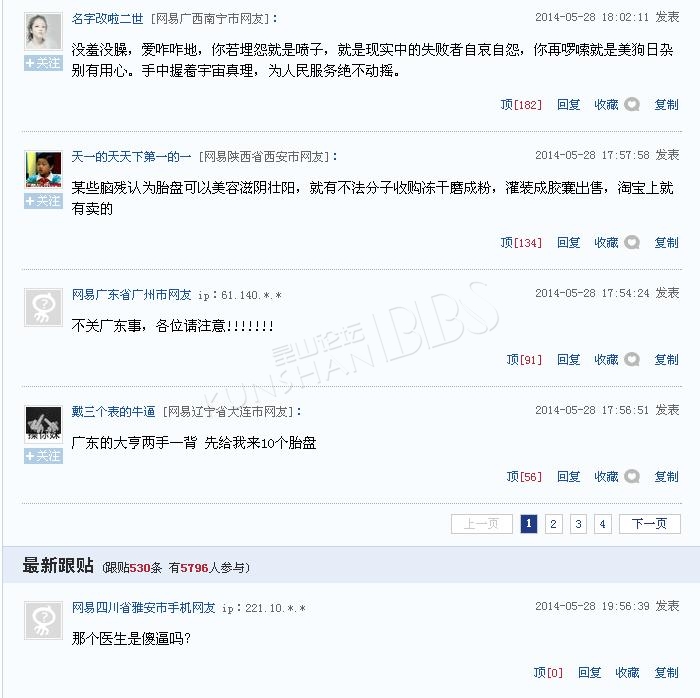Follow user 天一的天天下第一的一 with +关注

[x=43, y=201]
